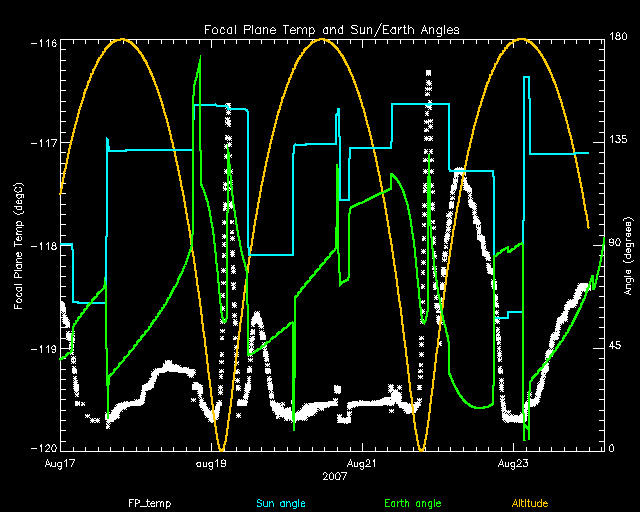Click the Aug21 x-axis date label
The width and height of the screenshot is (640, 512).
click(362, 464)
